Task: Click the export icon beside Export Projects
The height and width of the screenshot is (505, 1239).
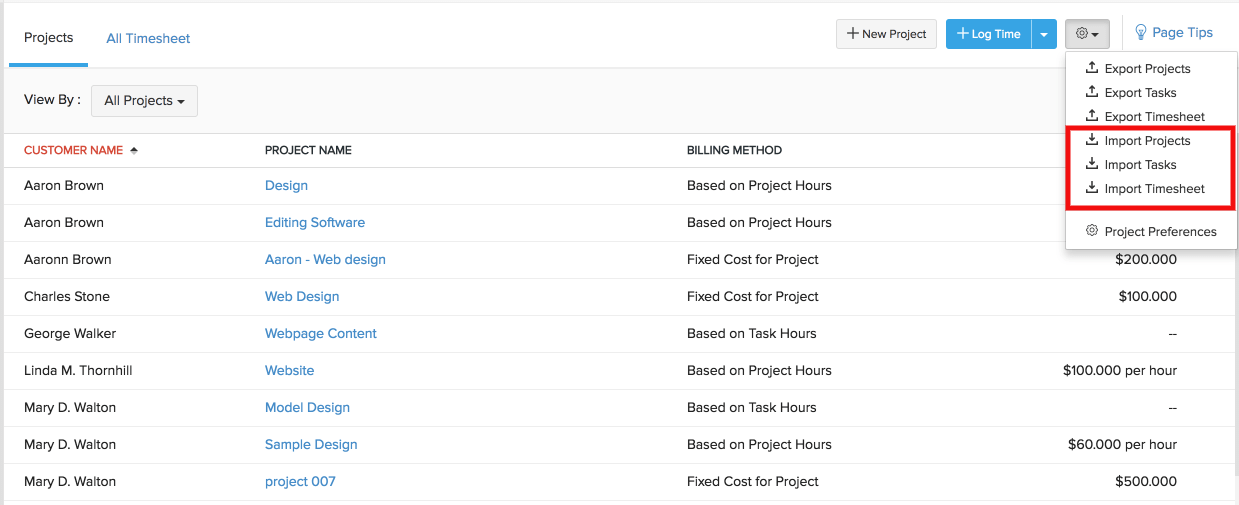Action: click(1092, 68)
